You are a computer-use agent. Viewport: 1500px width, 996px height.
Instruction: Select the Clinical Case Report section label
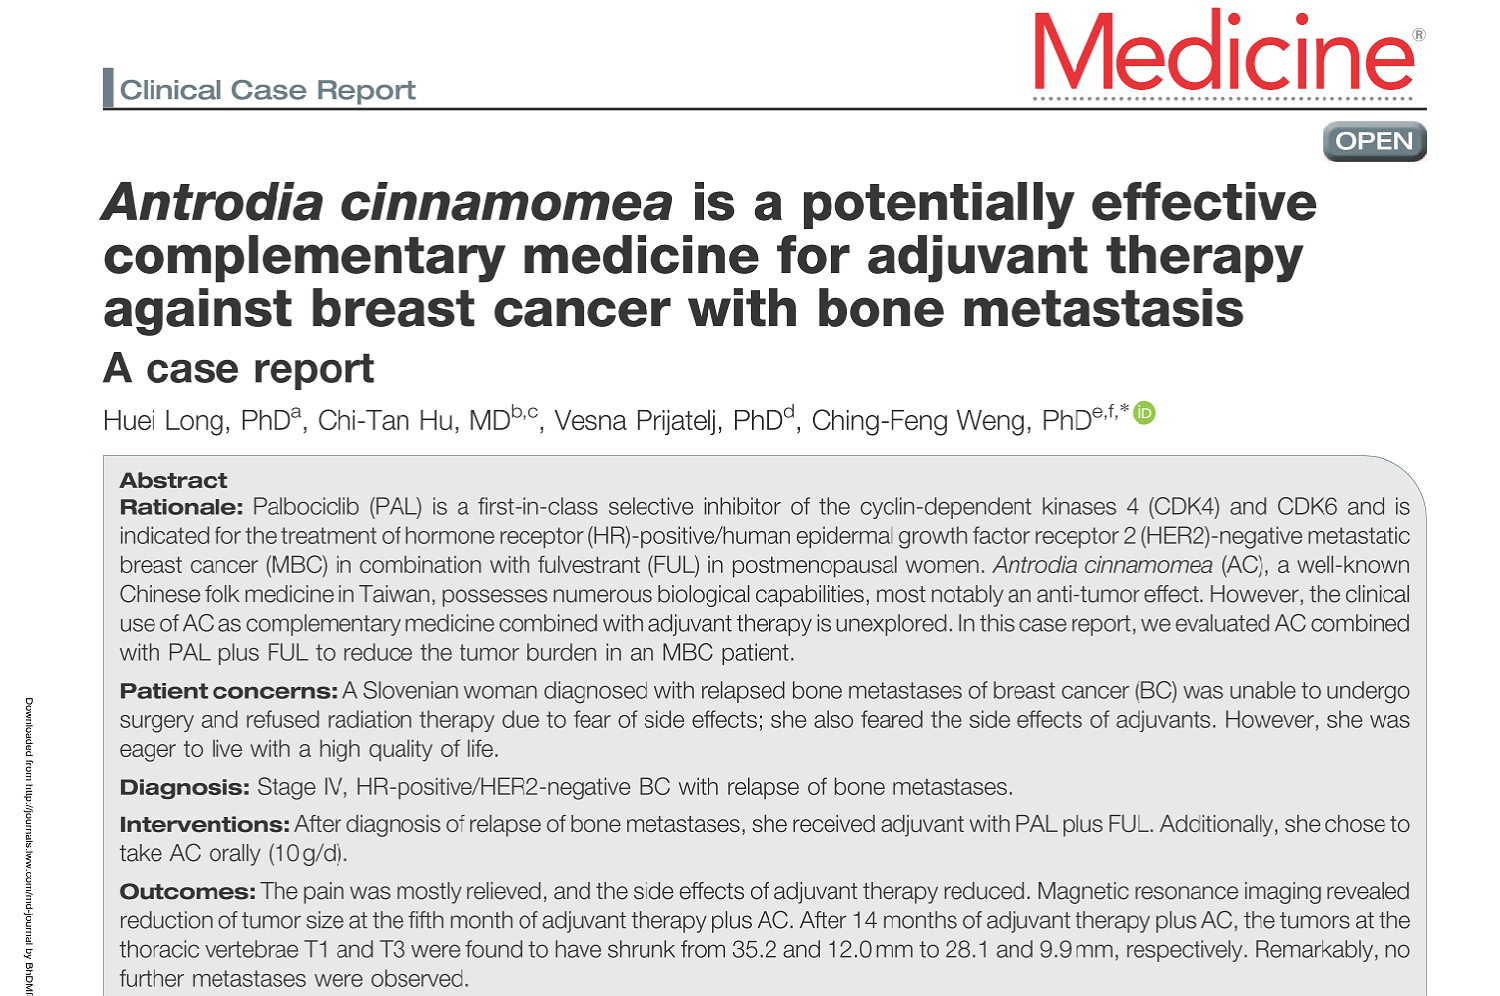267,90
